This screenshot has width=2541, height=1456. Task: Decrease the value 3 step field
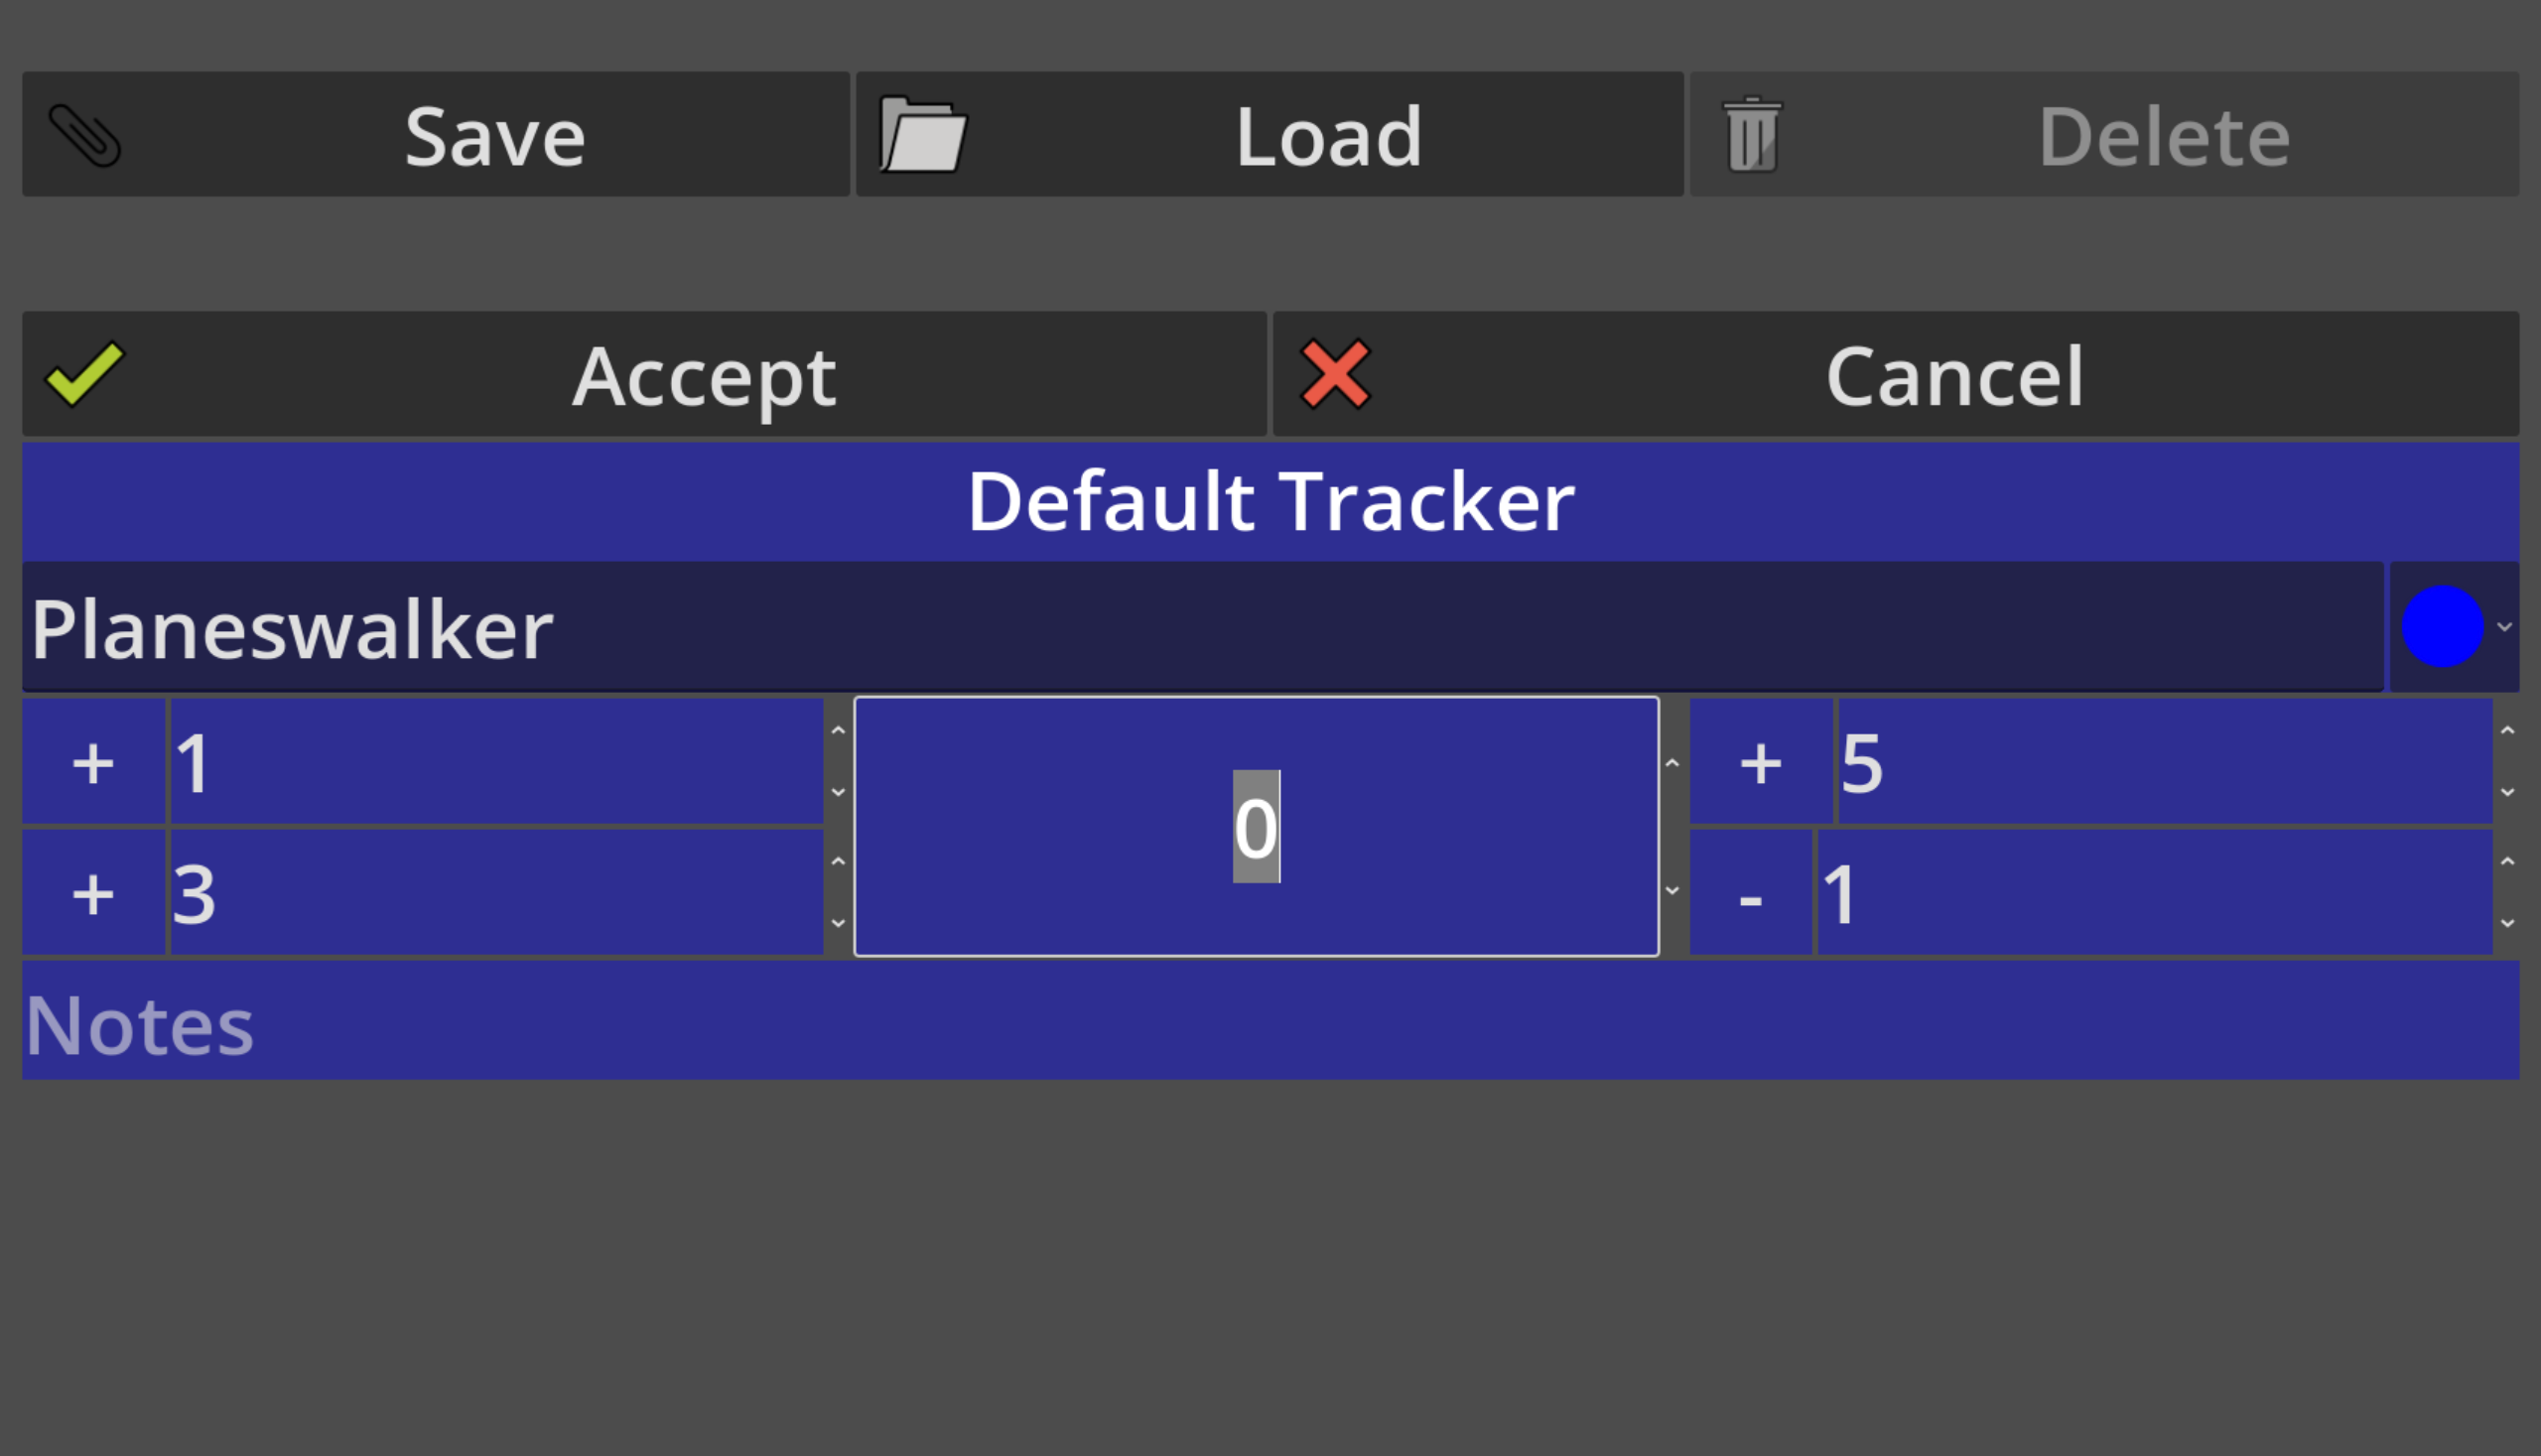tap(838, 922)
